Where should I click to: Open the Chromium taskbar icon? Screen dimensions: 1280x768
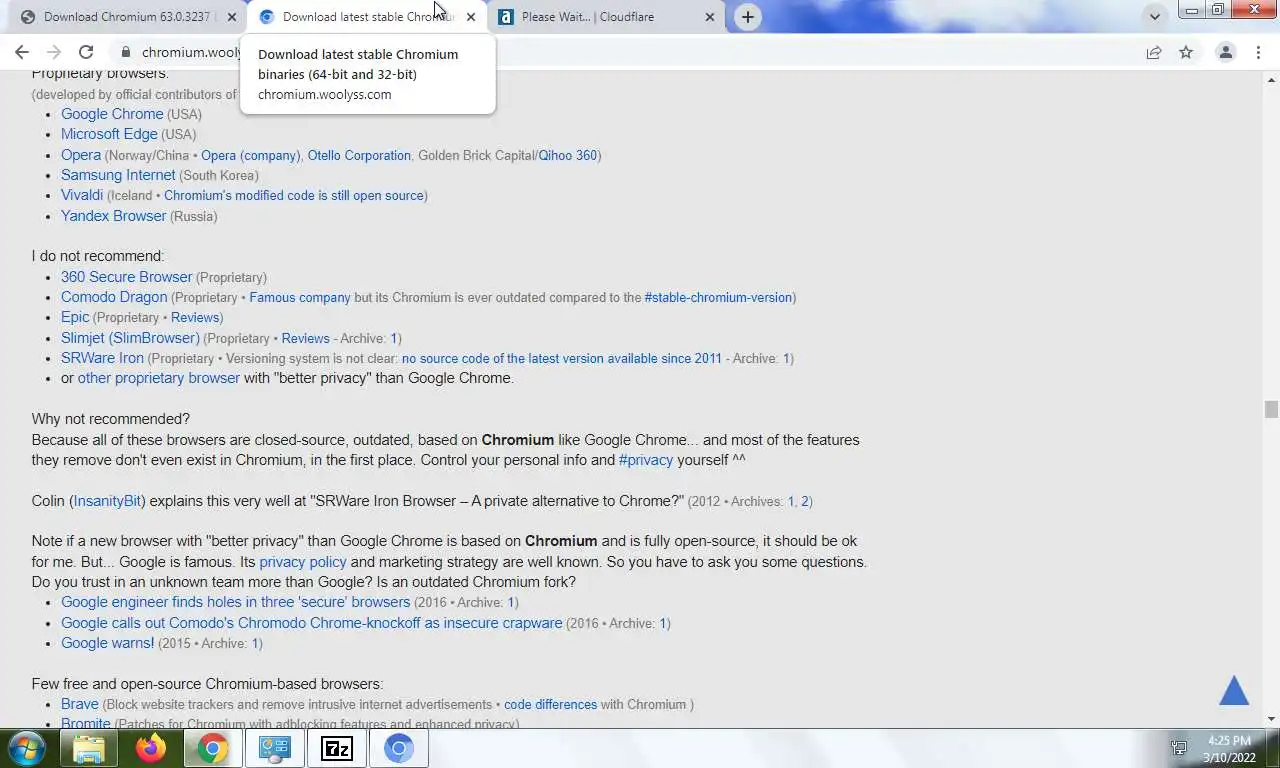tap(399, 748)
